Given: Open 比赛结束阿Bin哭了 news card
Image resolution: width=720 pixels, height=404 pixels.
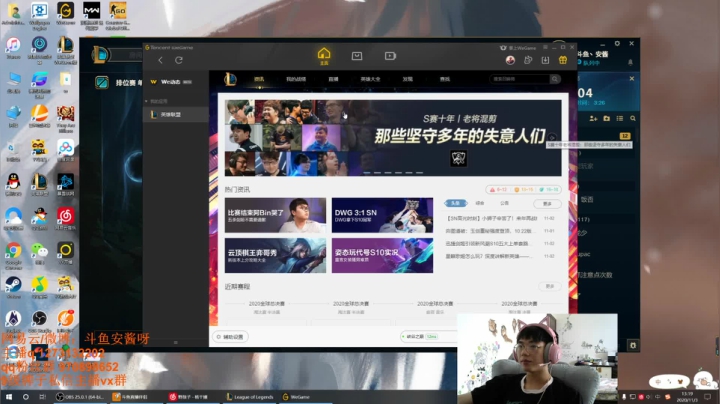Looking at the screenshot, I should pyautogui.click(x=275, y=215).
